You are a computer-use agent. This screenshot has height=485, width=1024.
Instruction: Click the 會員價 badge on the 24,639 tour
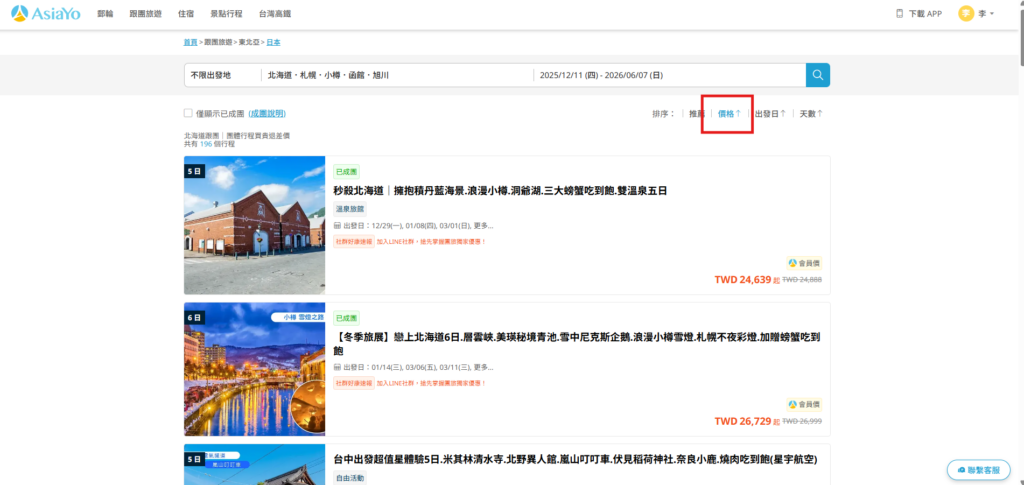click(804, 263)
